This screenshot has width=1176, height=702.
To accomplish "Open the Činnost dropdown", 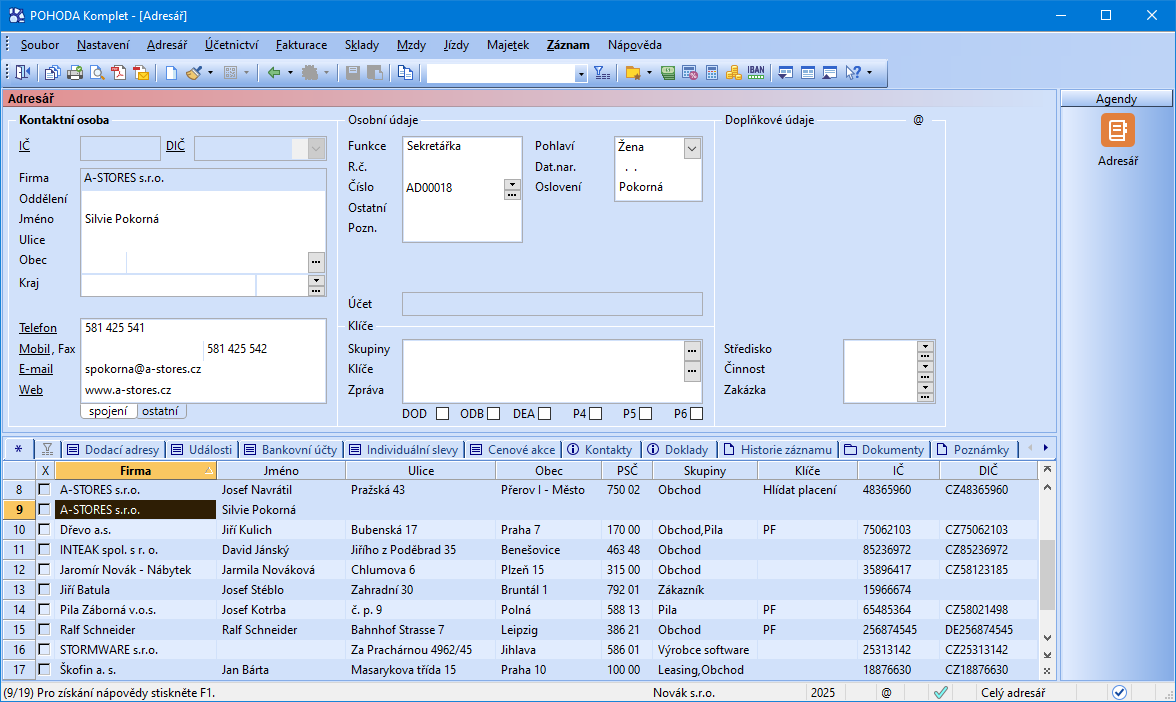I will pos(926,367).
